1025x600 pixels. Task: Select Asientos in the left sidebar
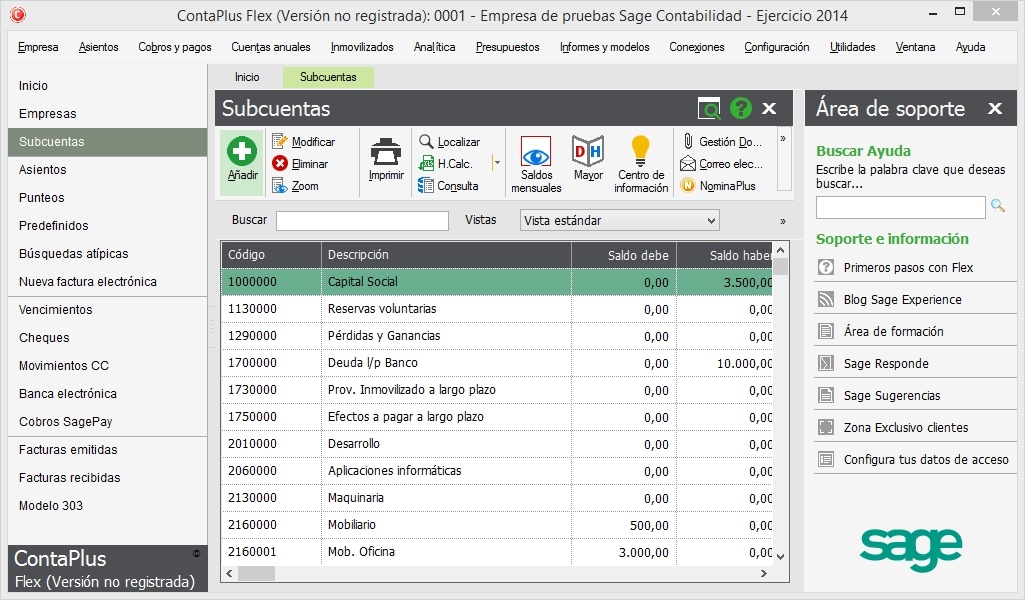click(x=43, y=170)
